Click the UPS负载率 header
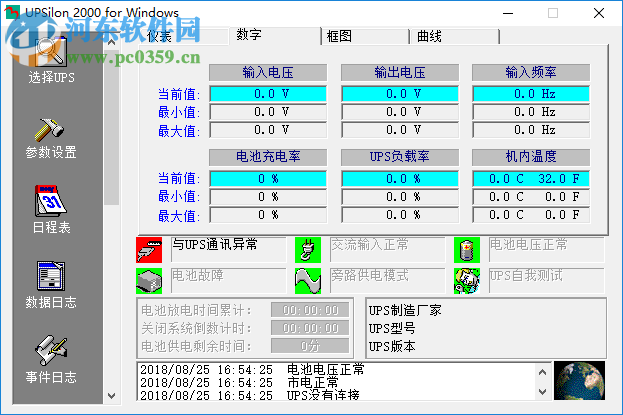This screenshot has width=623, height=415. pyautogui.click(x=400, y=157)
